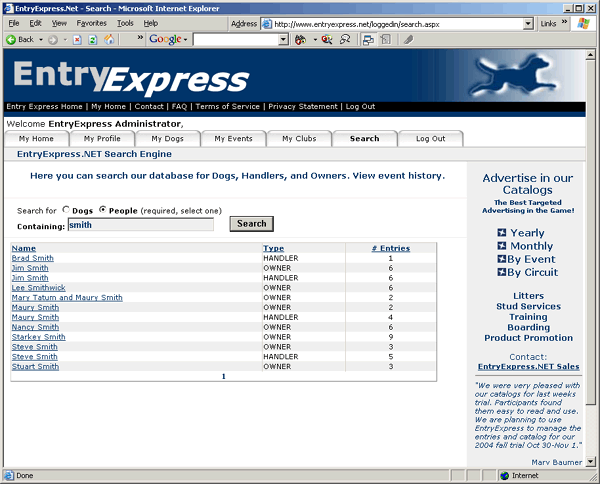Click the Refresh page icon
The height and width of the screenshot is (484, 600).
[x=92, y=40]
